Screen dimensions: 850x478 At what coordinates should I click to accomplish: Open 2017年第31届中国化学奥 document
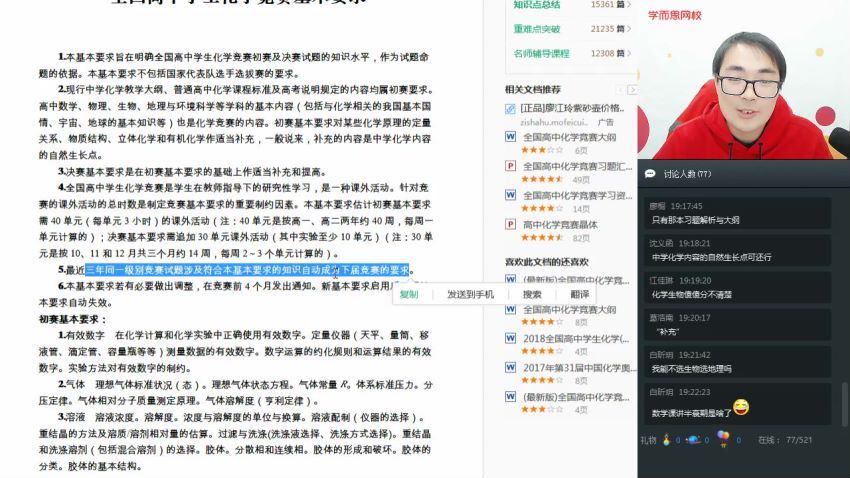(x=577, y=368)
